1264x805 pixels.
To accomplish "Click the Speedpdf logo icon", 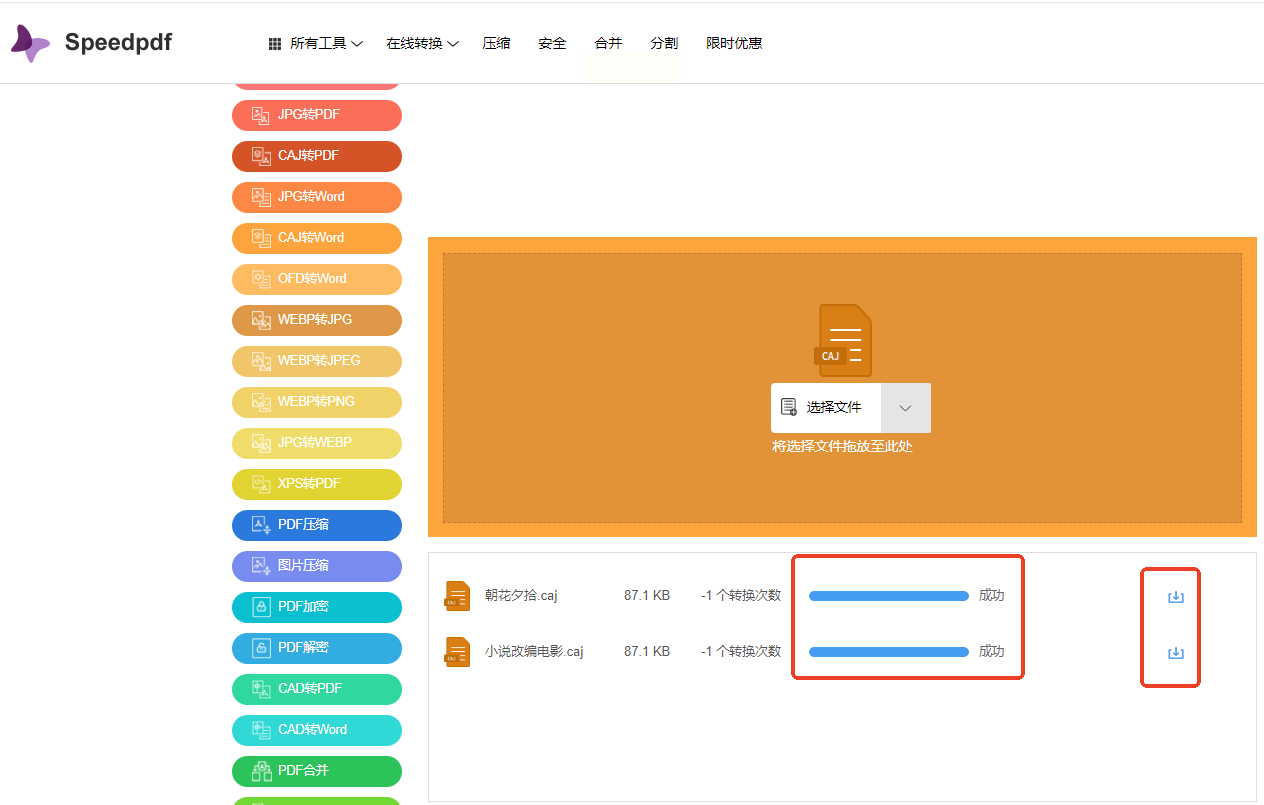I will tap(30, 43).
